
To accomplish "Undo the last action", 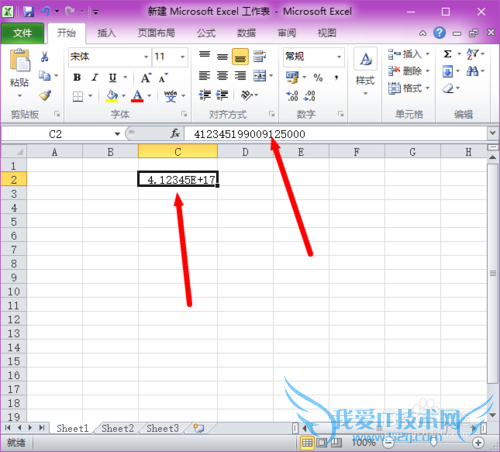I will point(46,12).
